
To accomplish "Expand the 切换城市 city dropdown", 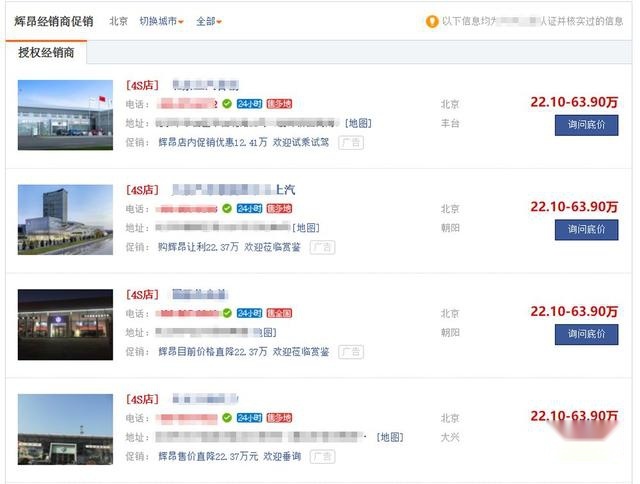I will tap(162, 21).
